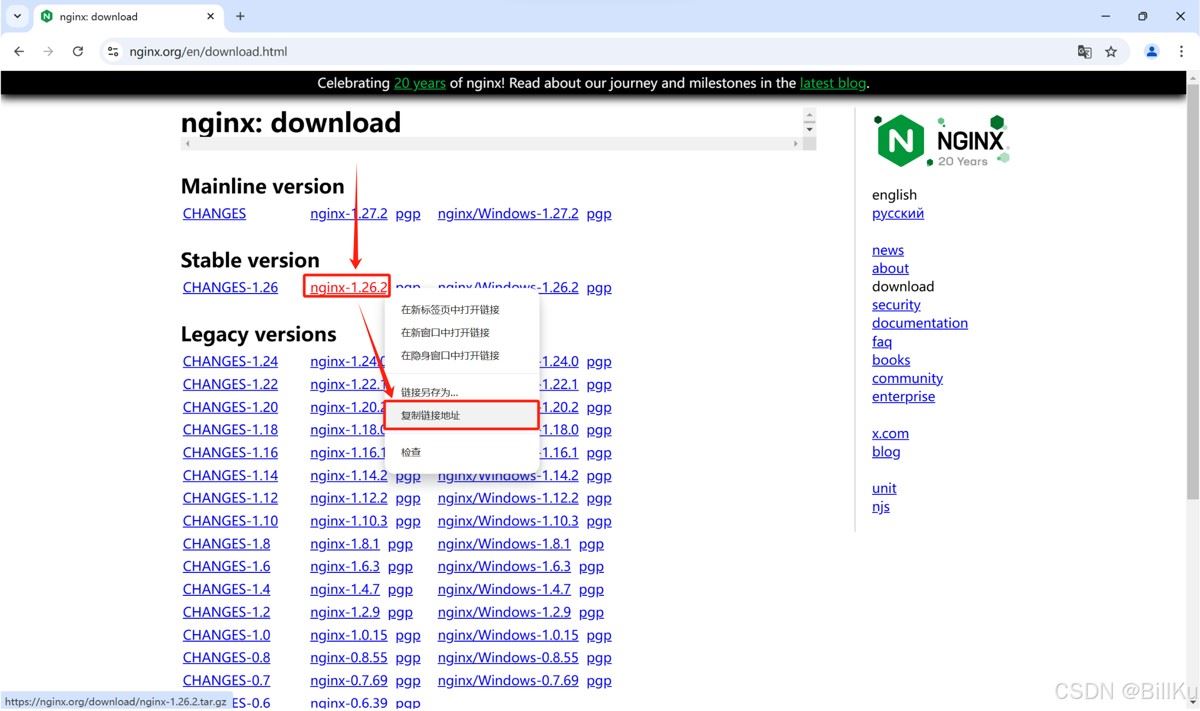Viewport: 1200px width, 711px height.
Task: Open the faq sidebar link
Action: (882, 341)
